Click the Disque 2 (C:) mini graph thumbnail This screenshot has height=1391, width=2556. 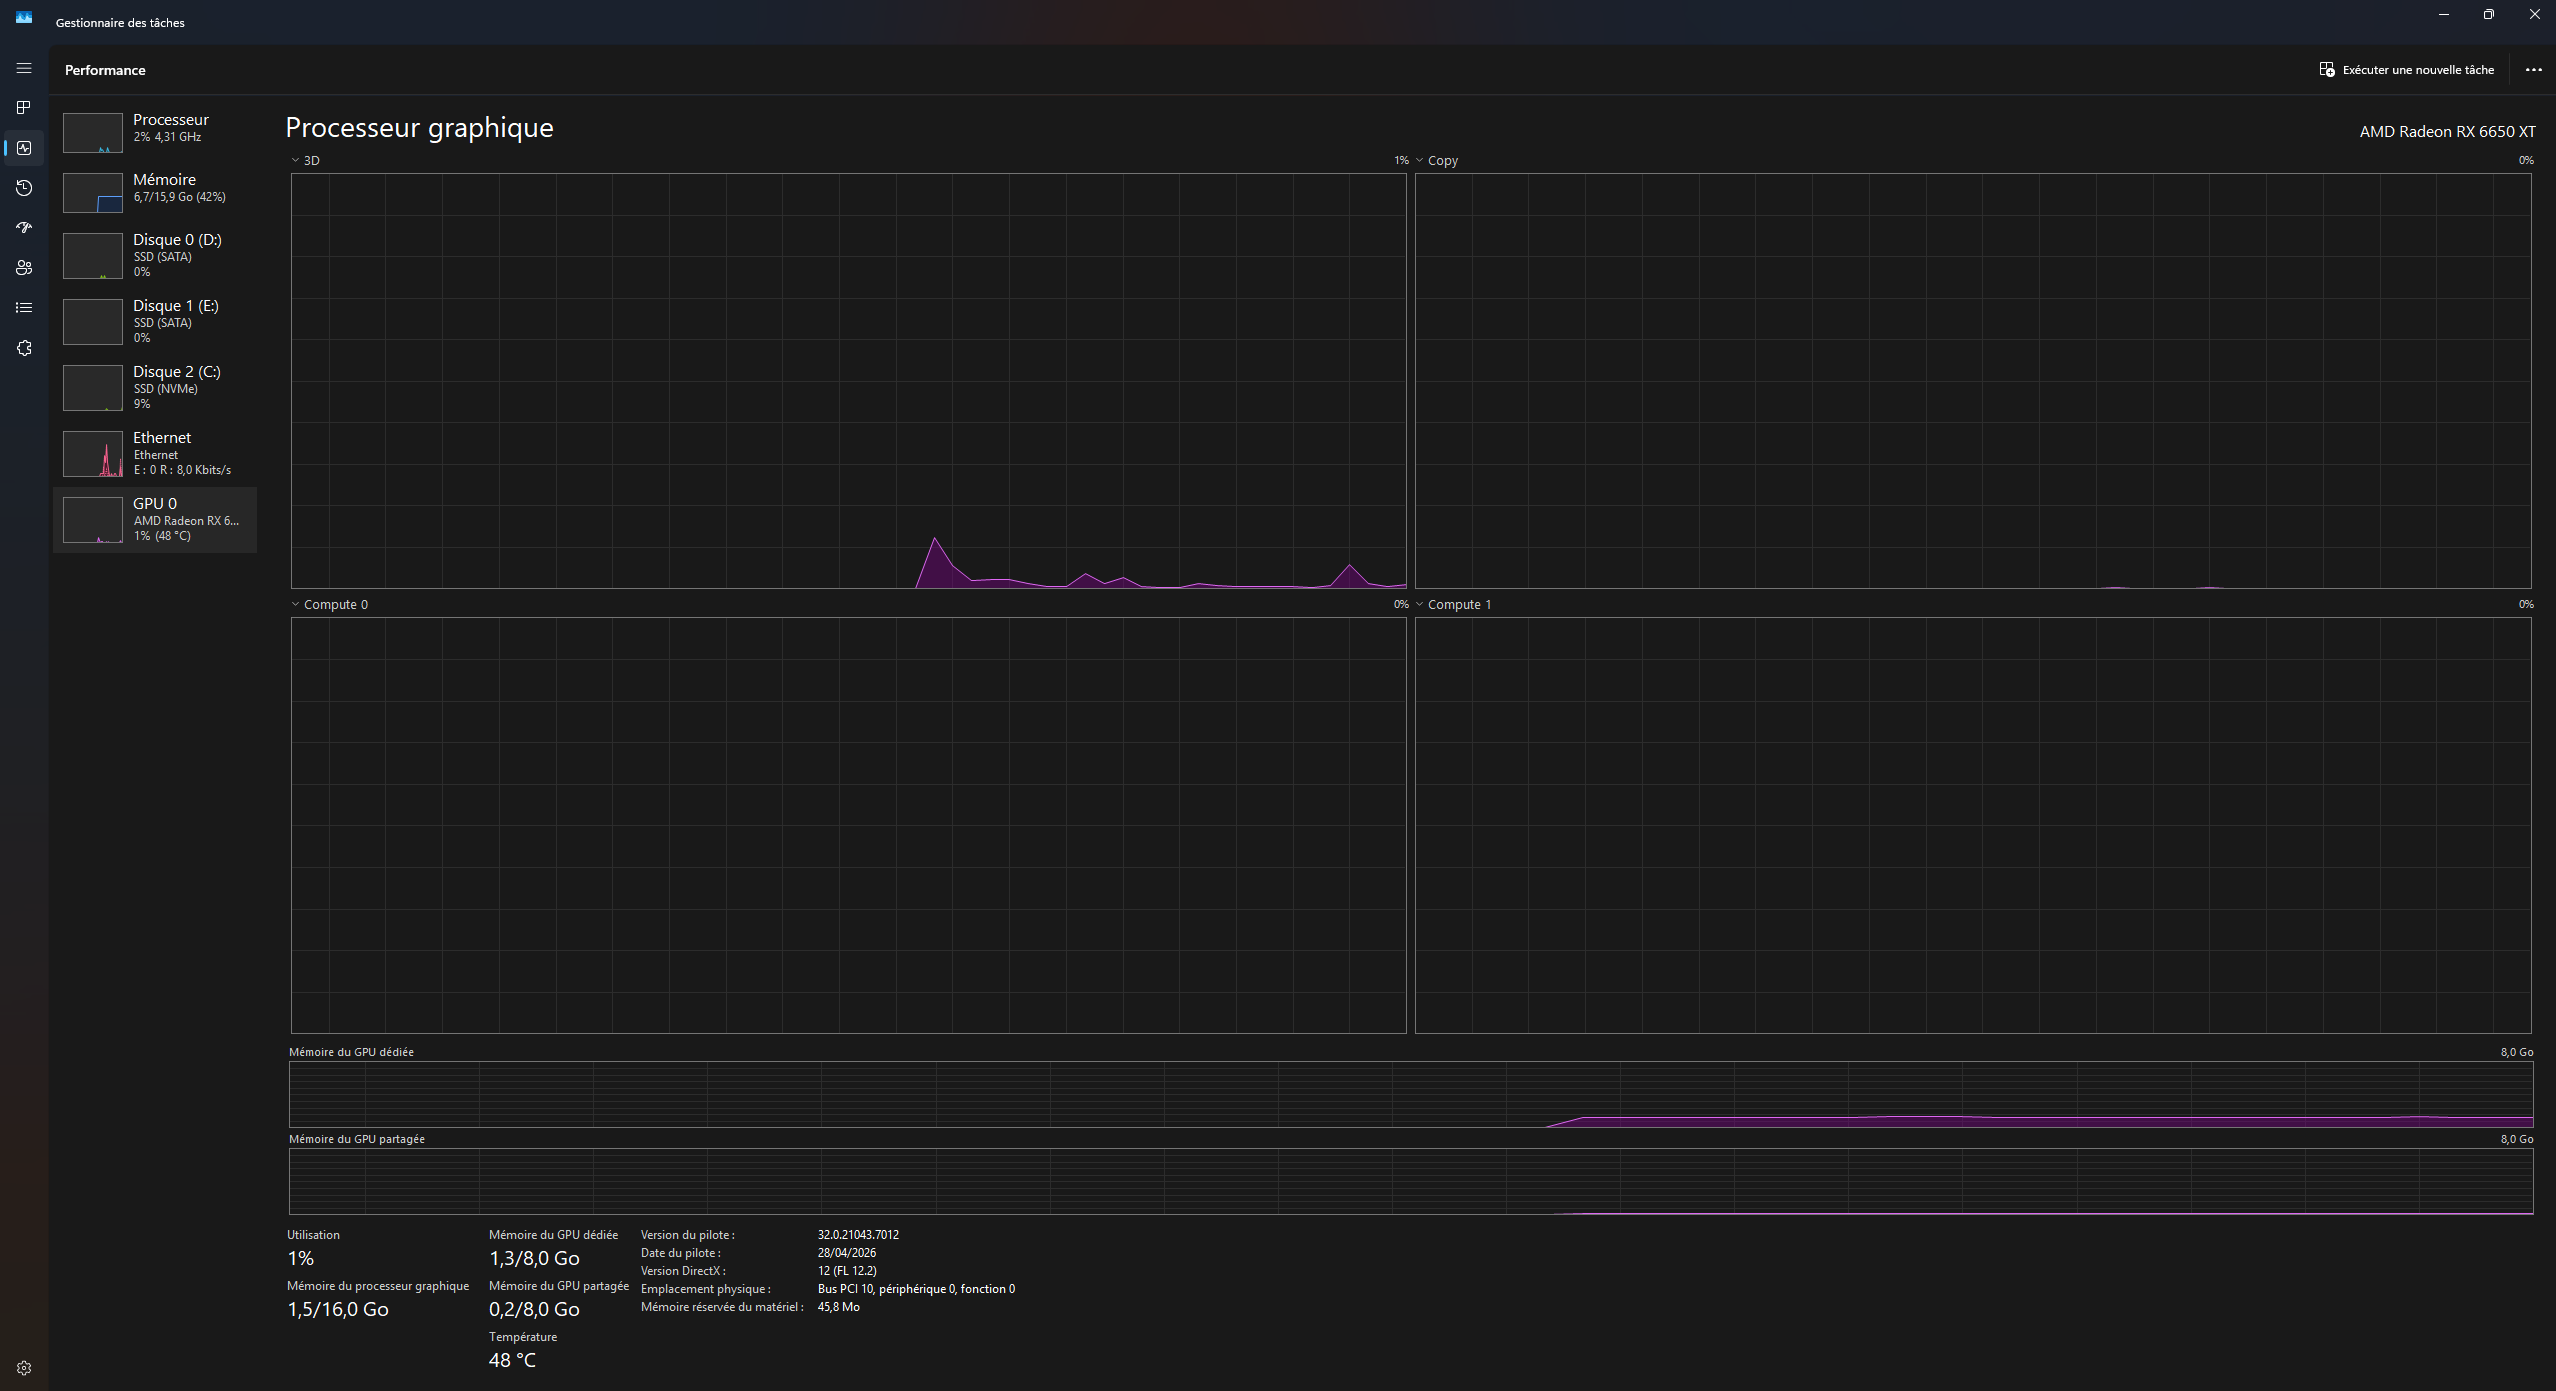point(93,388)
